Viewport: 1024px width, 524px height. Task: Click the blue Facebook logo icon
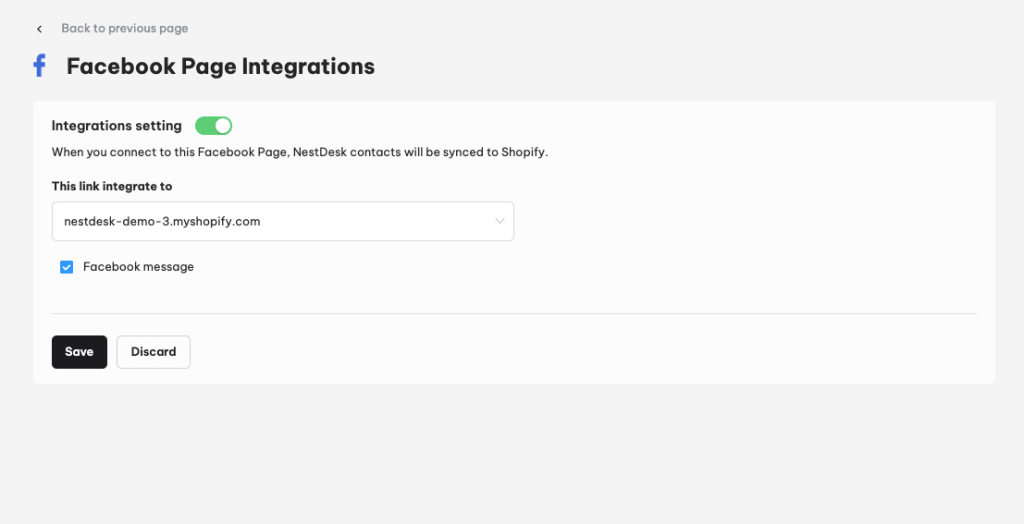[40, 66]
